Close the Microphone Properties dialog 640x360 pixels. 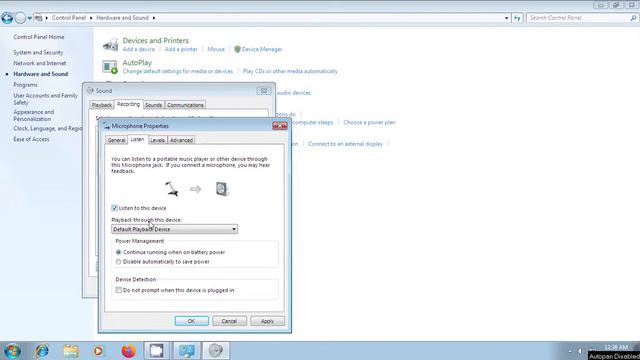tap(280, 126)
